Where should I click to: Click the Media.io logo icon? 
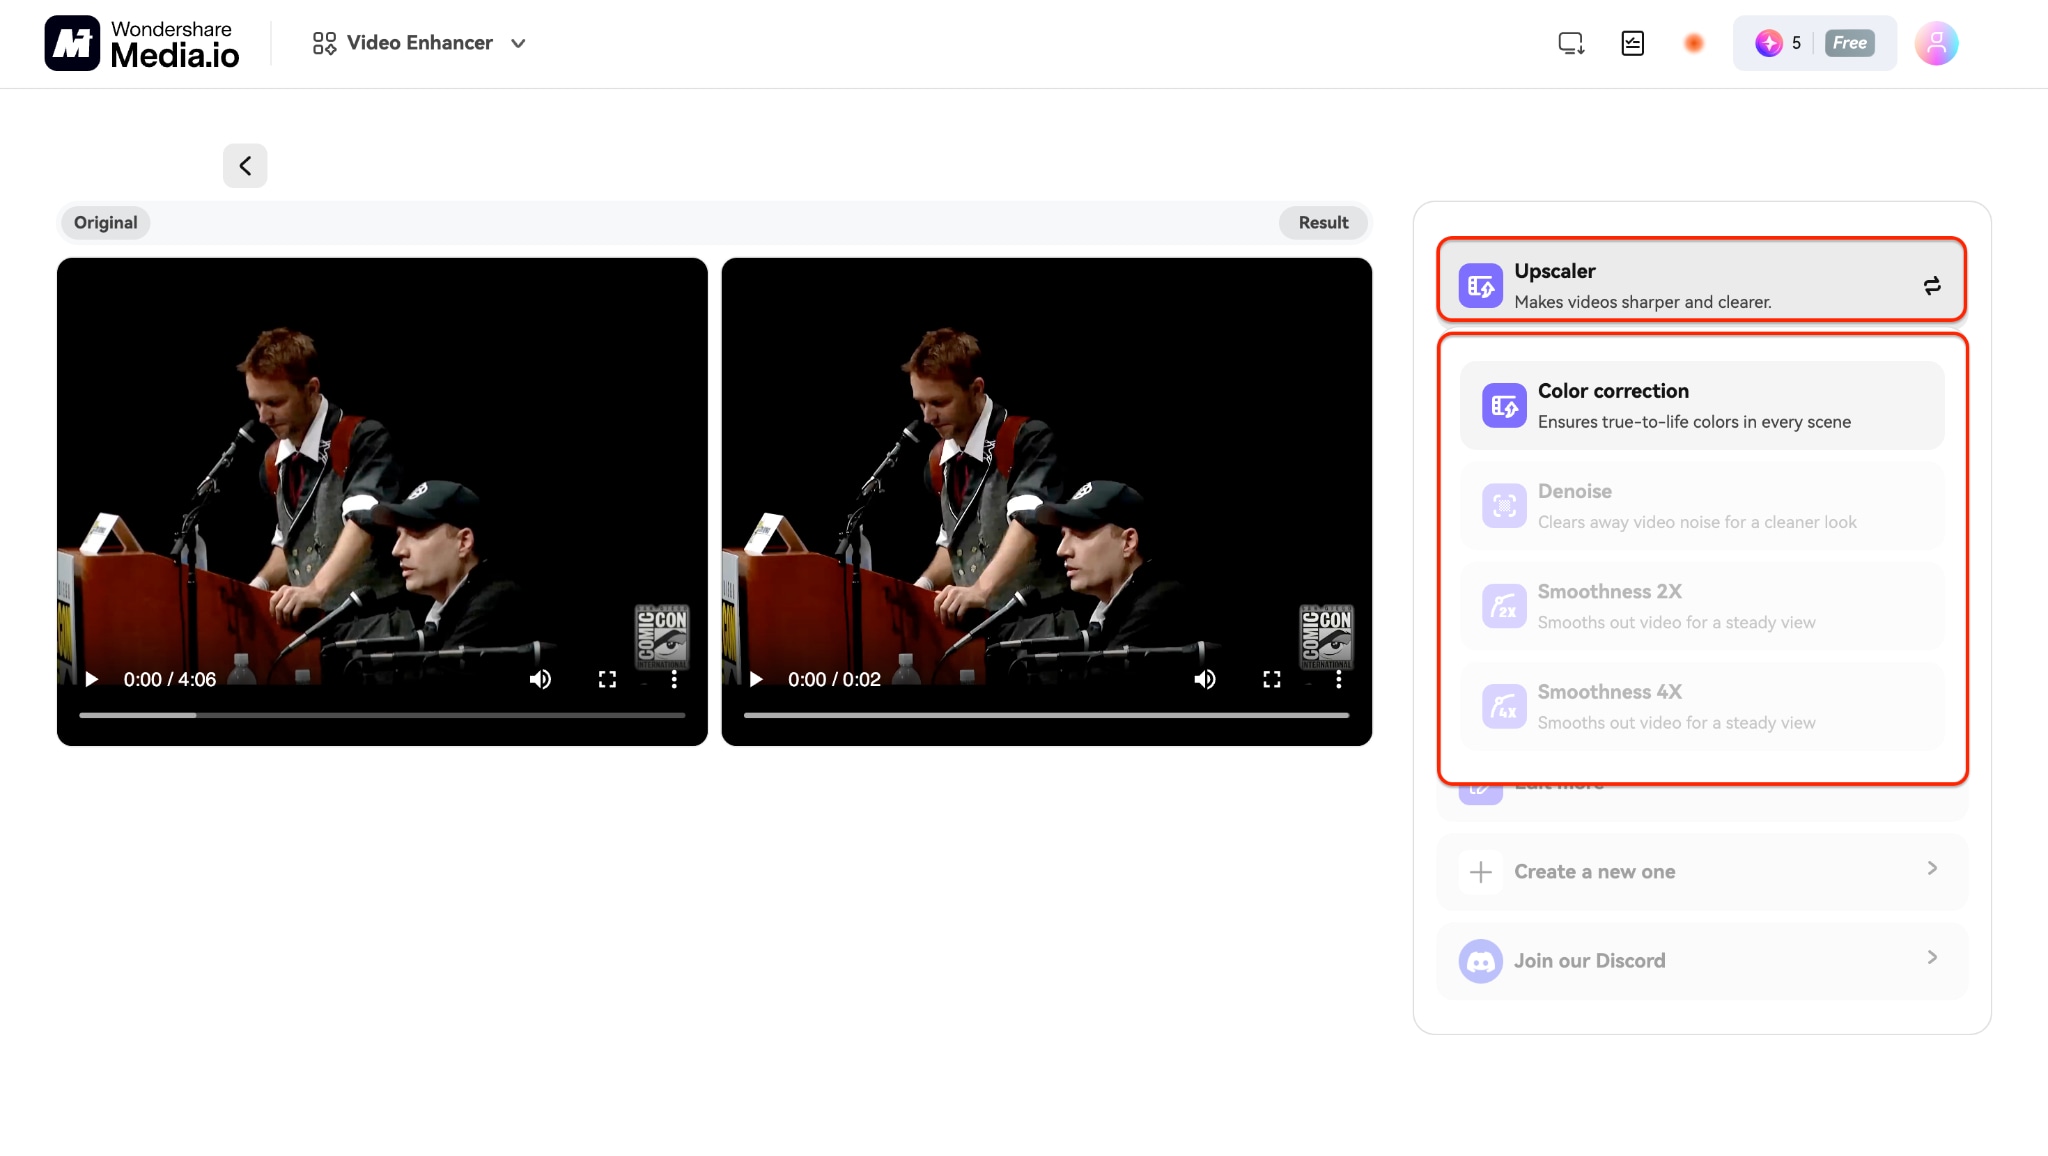pyautogui.click(x=72, y=43)
